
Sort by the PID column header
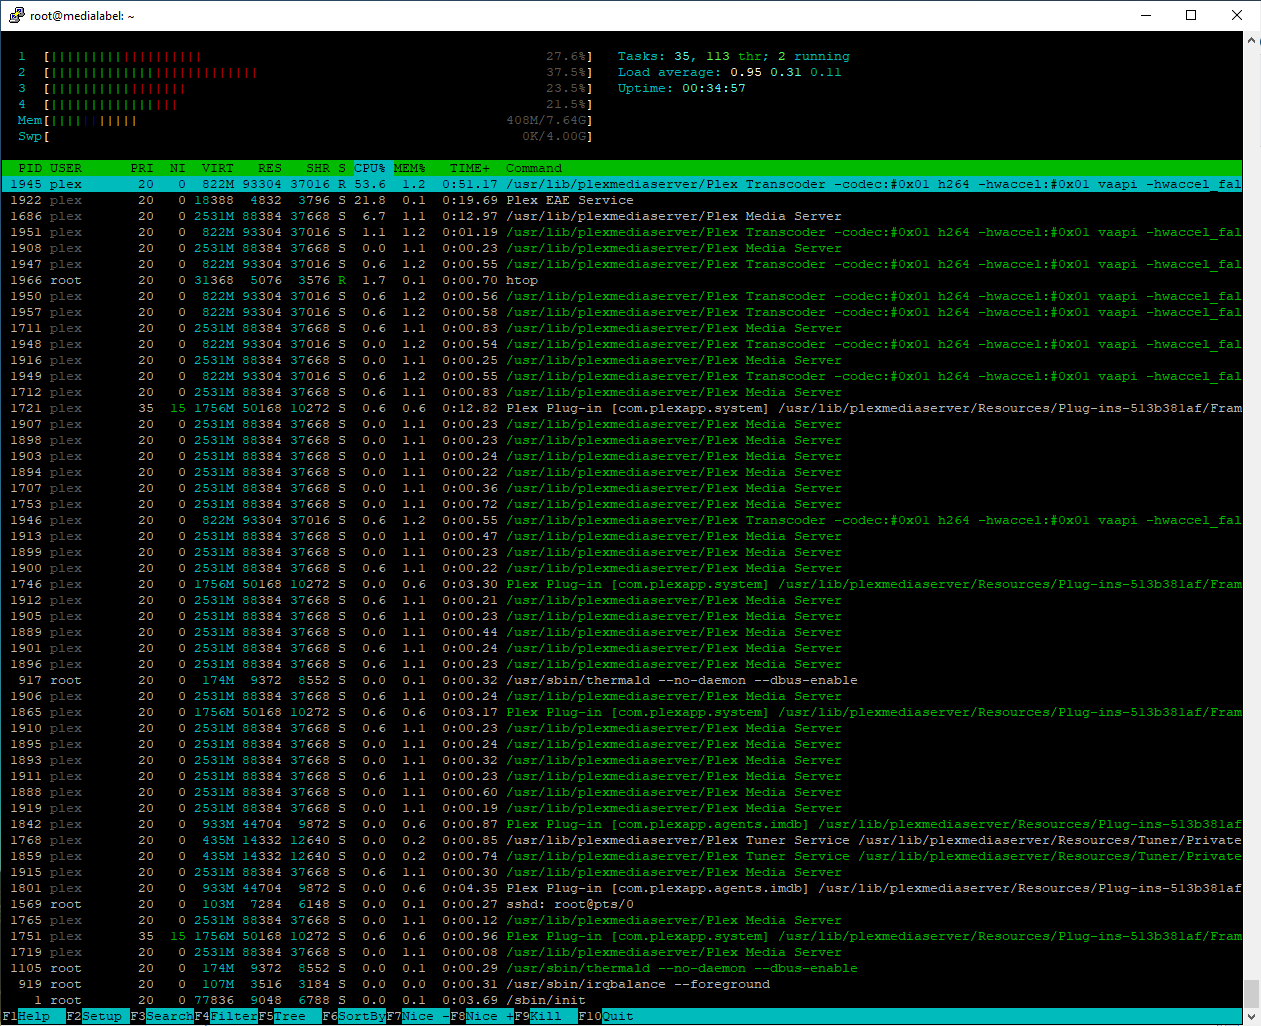[30, 168]
